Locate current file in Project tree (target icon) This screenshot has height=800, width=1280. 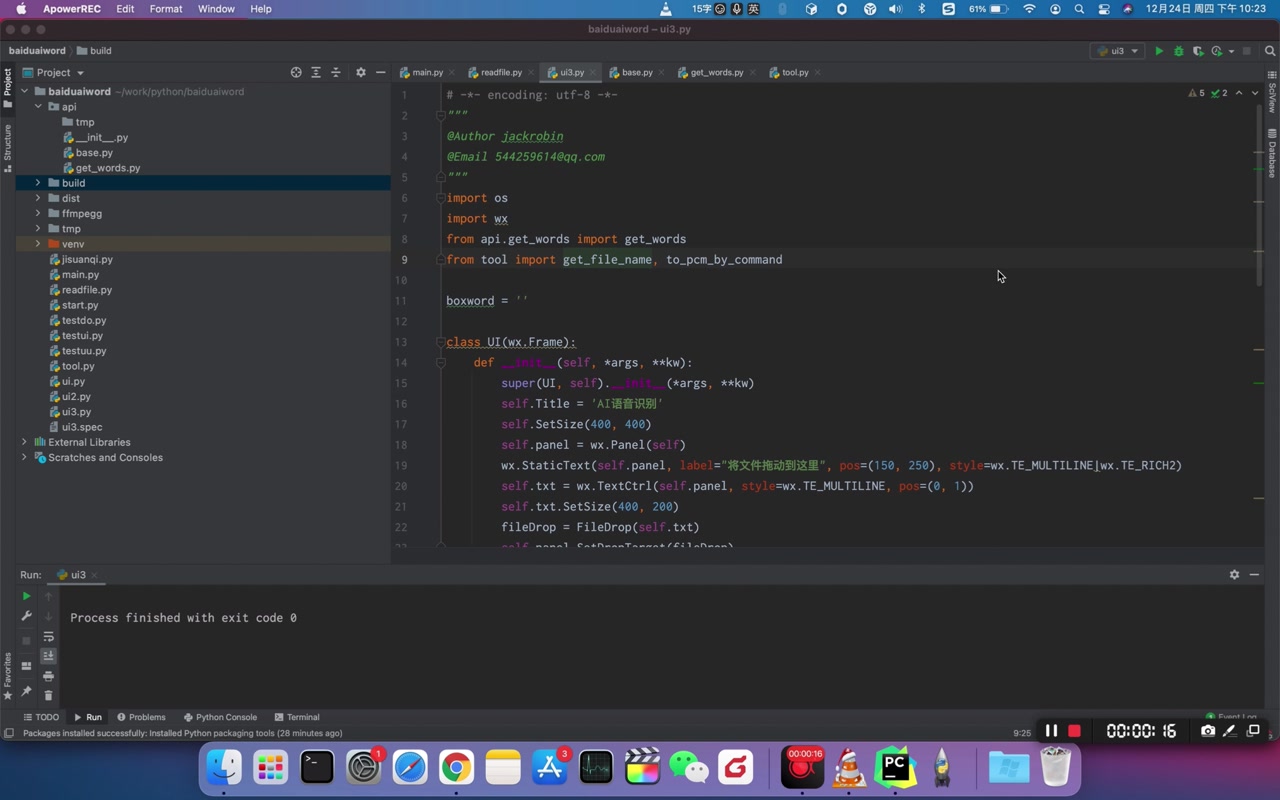pyautogui.click(x=296, y=73)
